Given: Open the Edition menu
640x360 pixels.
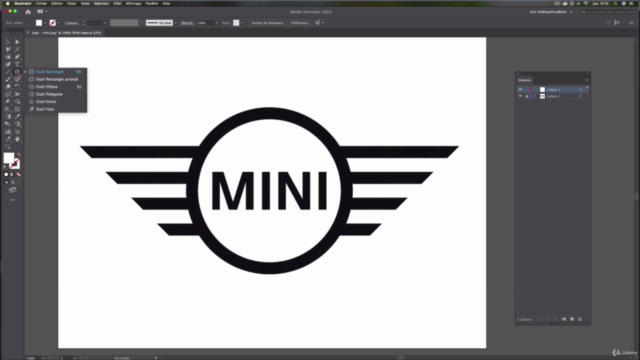Looking at the screenshot, I should [57, 3].
